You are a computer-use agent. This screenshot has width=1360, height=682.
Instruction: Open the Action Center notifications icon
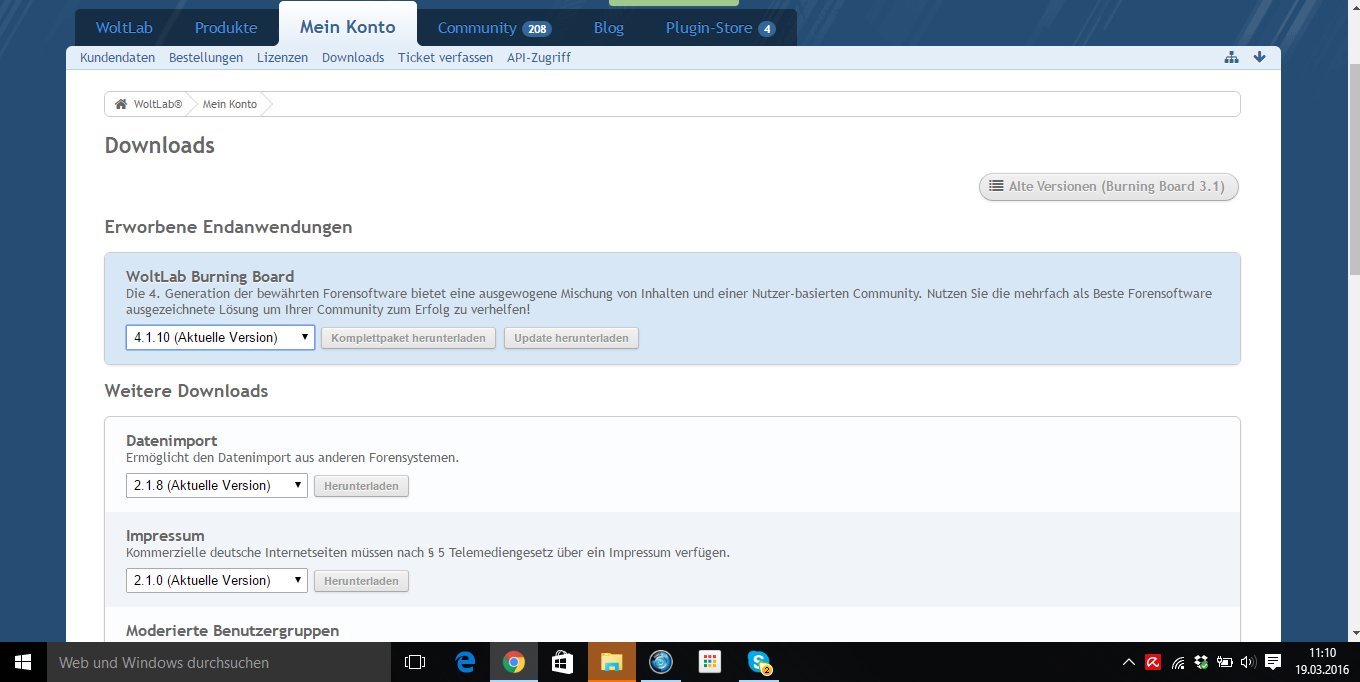[1273, 662]
